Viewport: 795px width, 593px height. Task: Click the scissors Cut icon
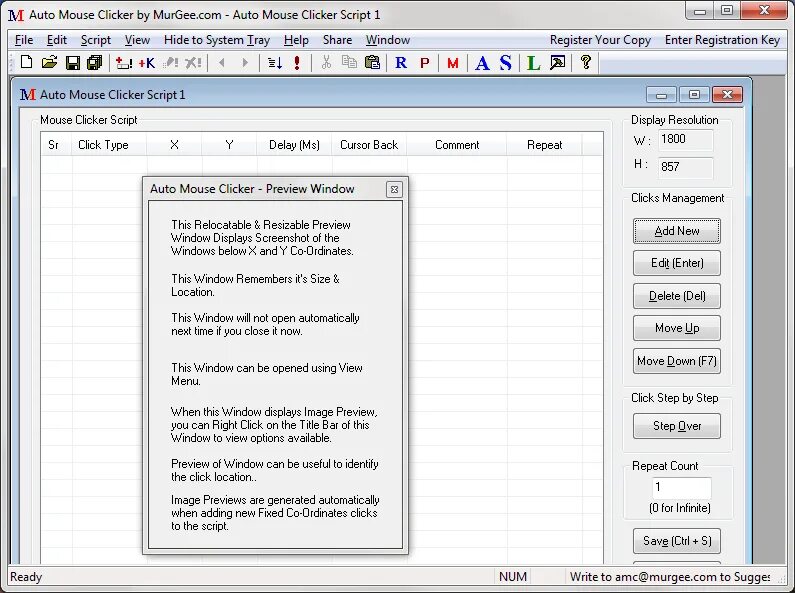326,62
